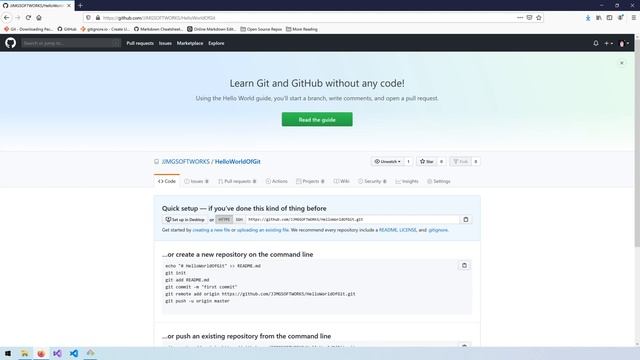Open the Firefox downloads arrow

[x=588, y=18]
